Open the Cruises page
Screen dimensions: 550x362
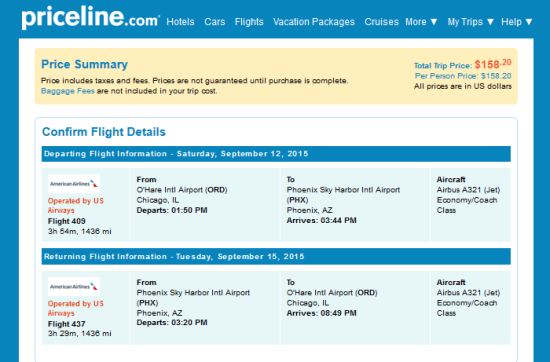(x=382, y=22)
